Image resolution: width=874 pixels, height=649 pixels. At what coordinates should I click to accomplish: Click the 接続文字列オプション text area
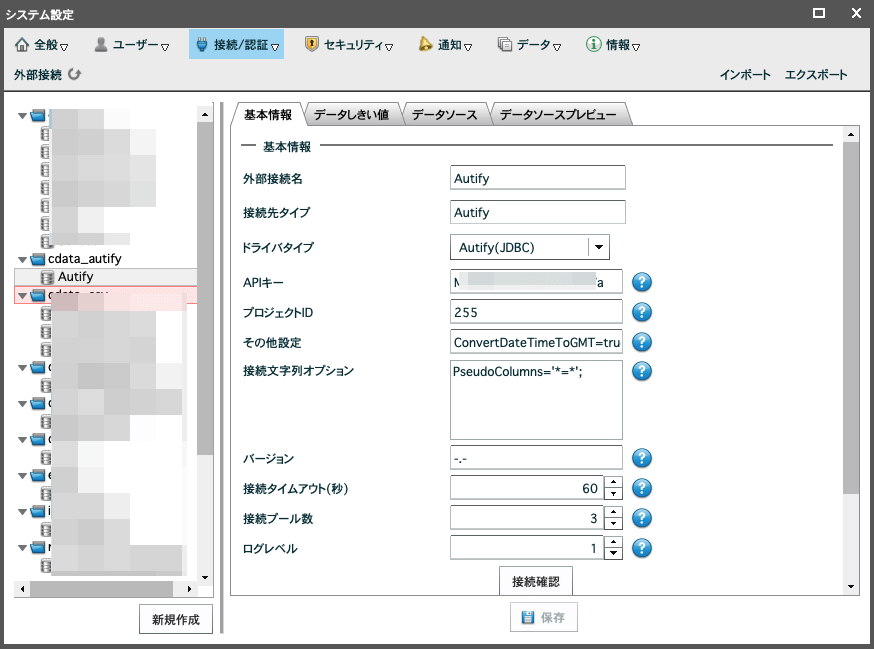(536, 400)
